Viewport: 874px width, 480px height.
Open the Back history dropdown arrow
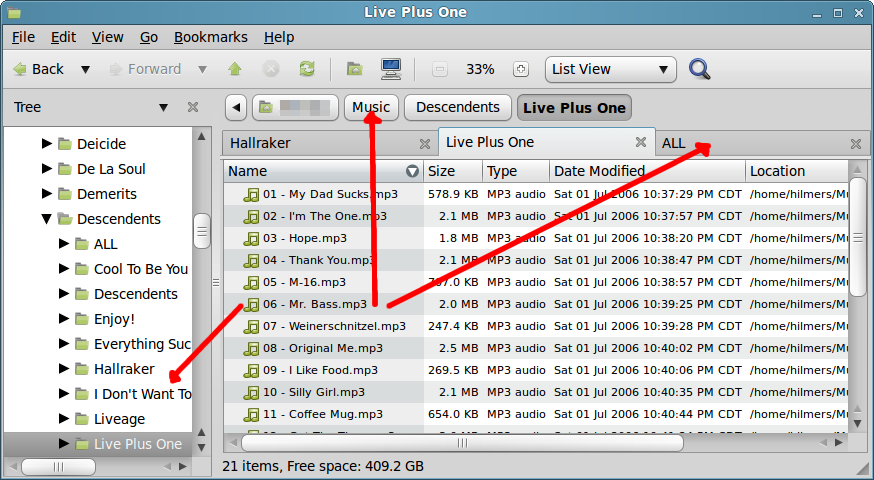point(85,69)
